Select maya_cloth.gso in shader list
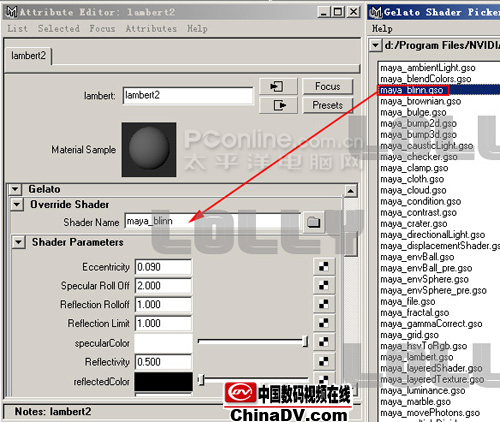Screen dimensions: 500x422 pos(412,179)
